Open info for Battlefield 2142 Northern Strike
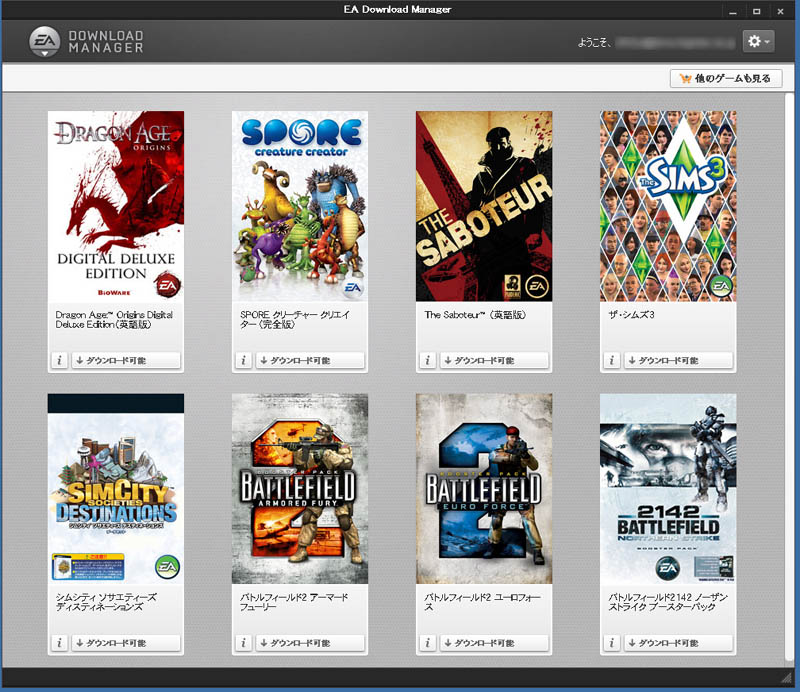 (612, 643)
